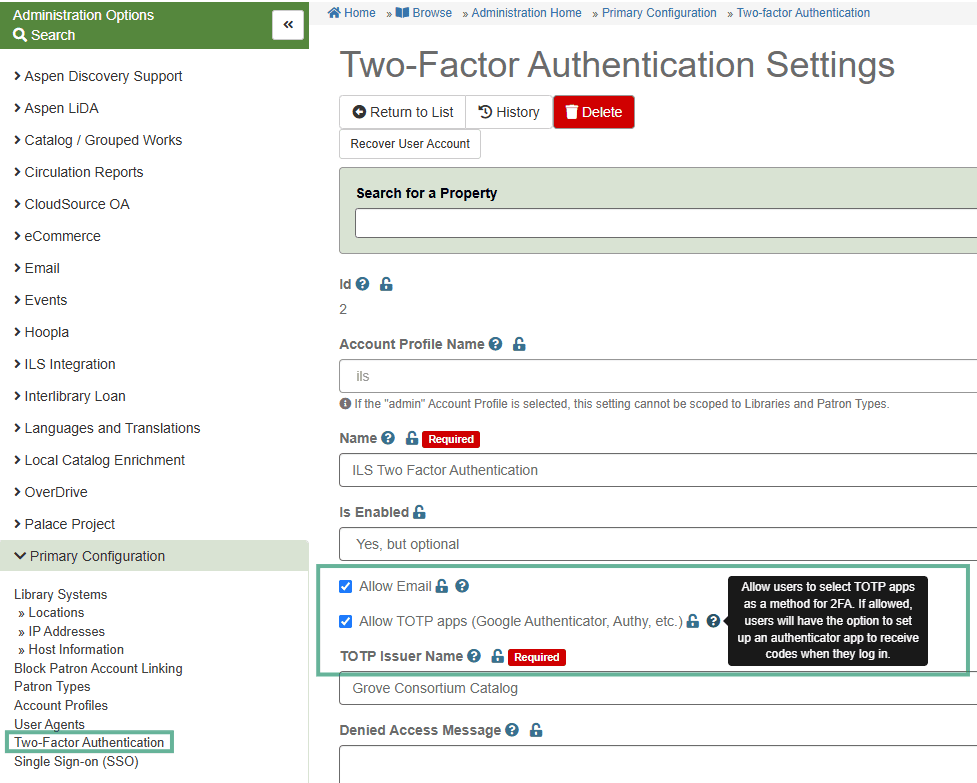The height and width of the screenshot is (783, 977).
Task: Expand CloudSource OA section
Action: tap(72, 204)
